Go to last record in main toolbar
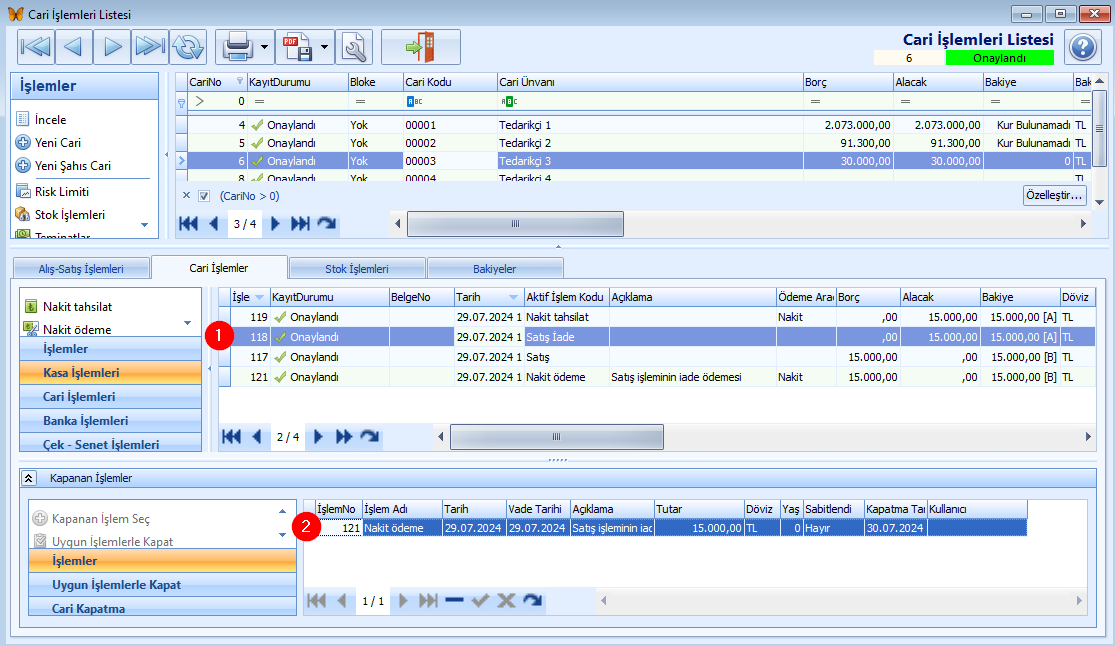 (x=149, y=47)
